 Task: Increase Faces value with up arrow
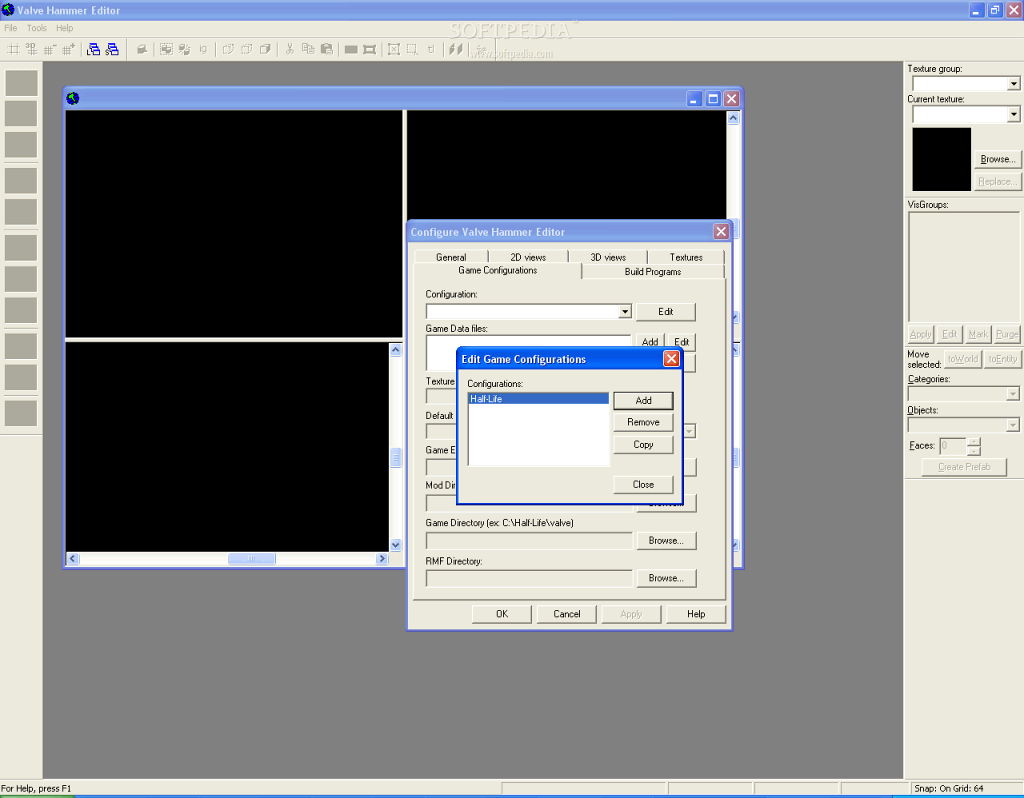[974, 442]
